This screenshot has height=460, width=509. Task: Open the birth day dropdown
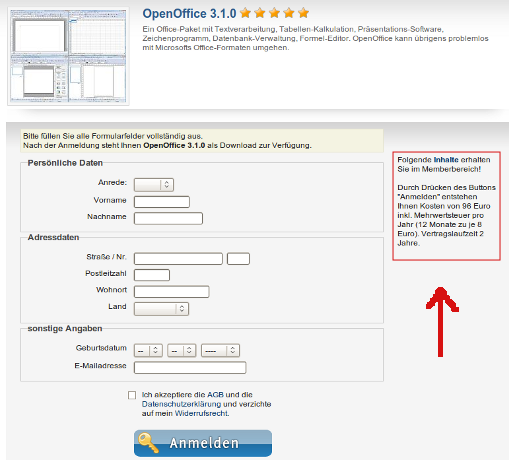pyautogui.click(x=148, y=351)
